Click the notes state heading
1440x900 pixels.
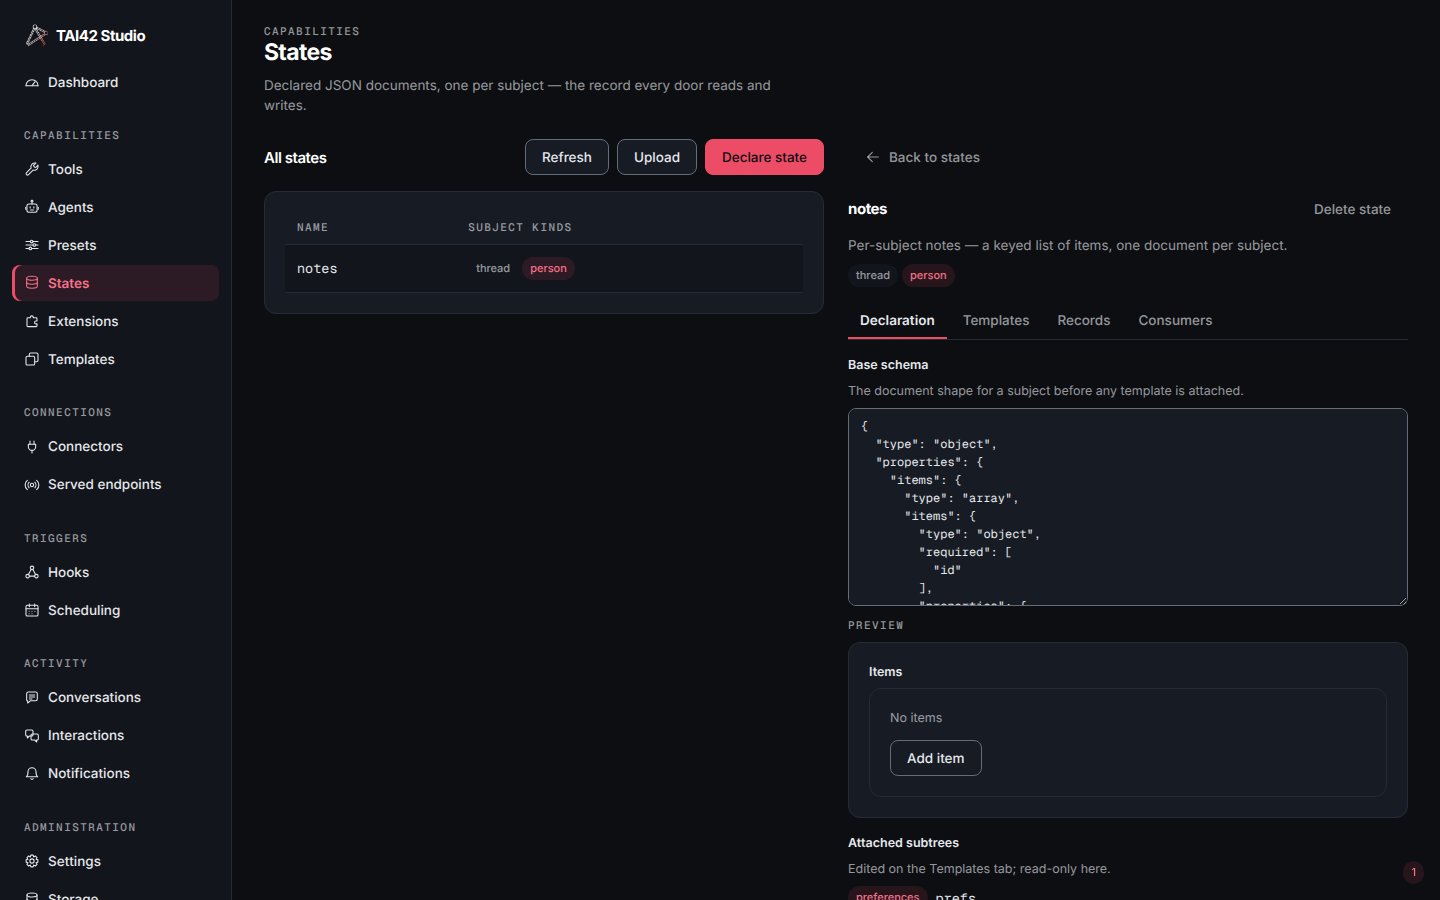867,210
